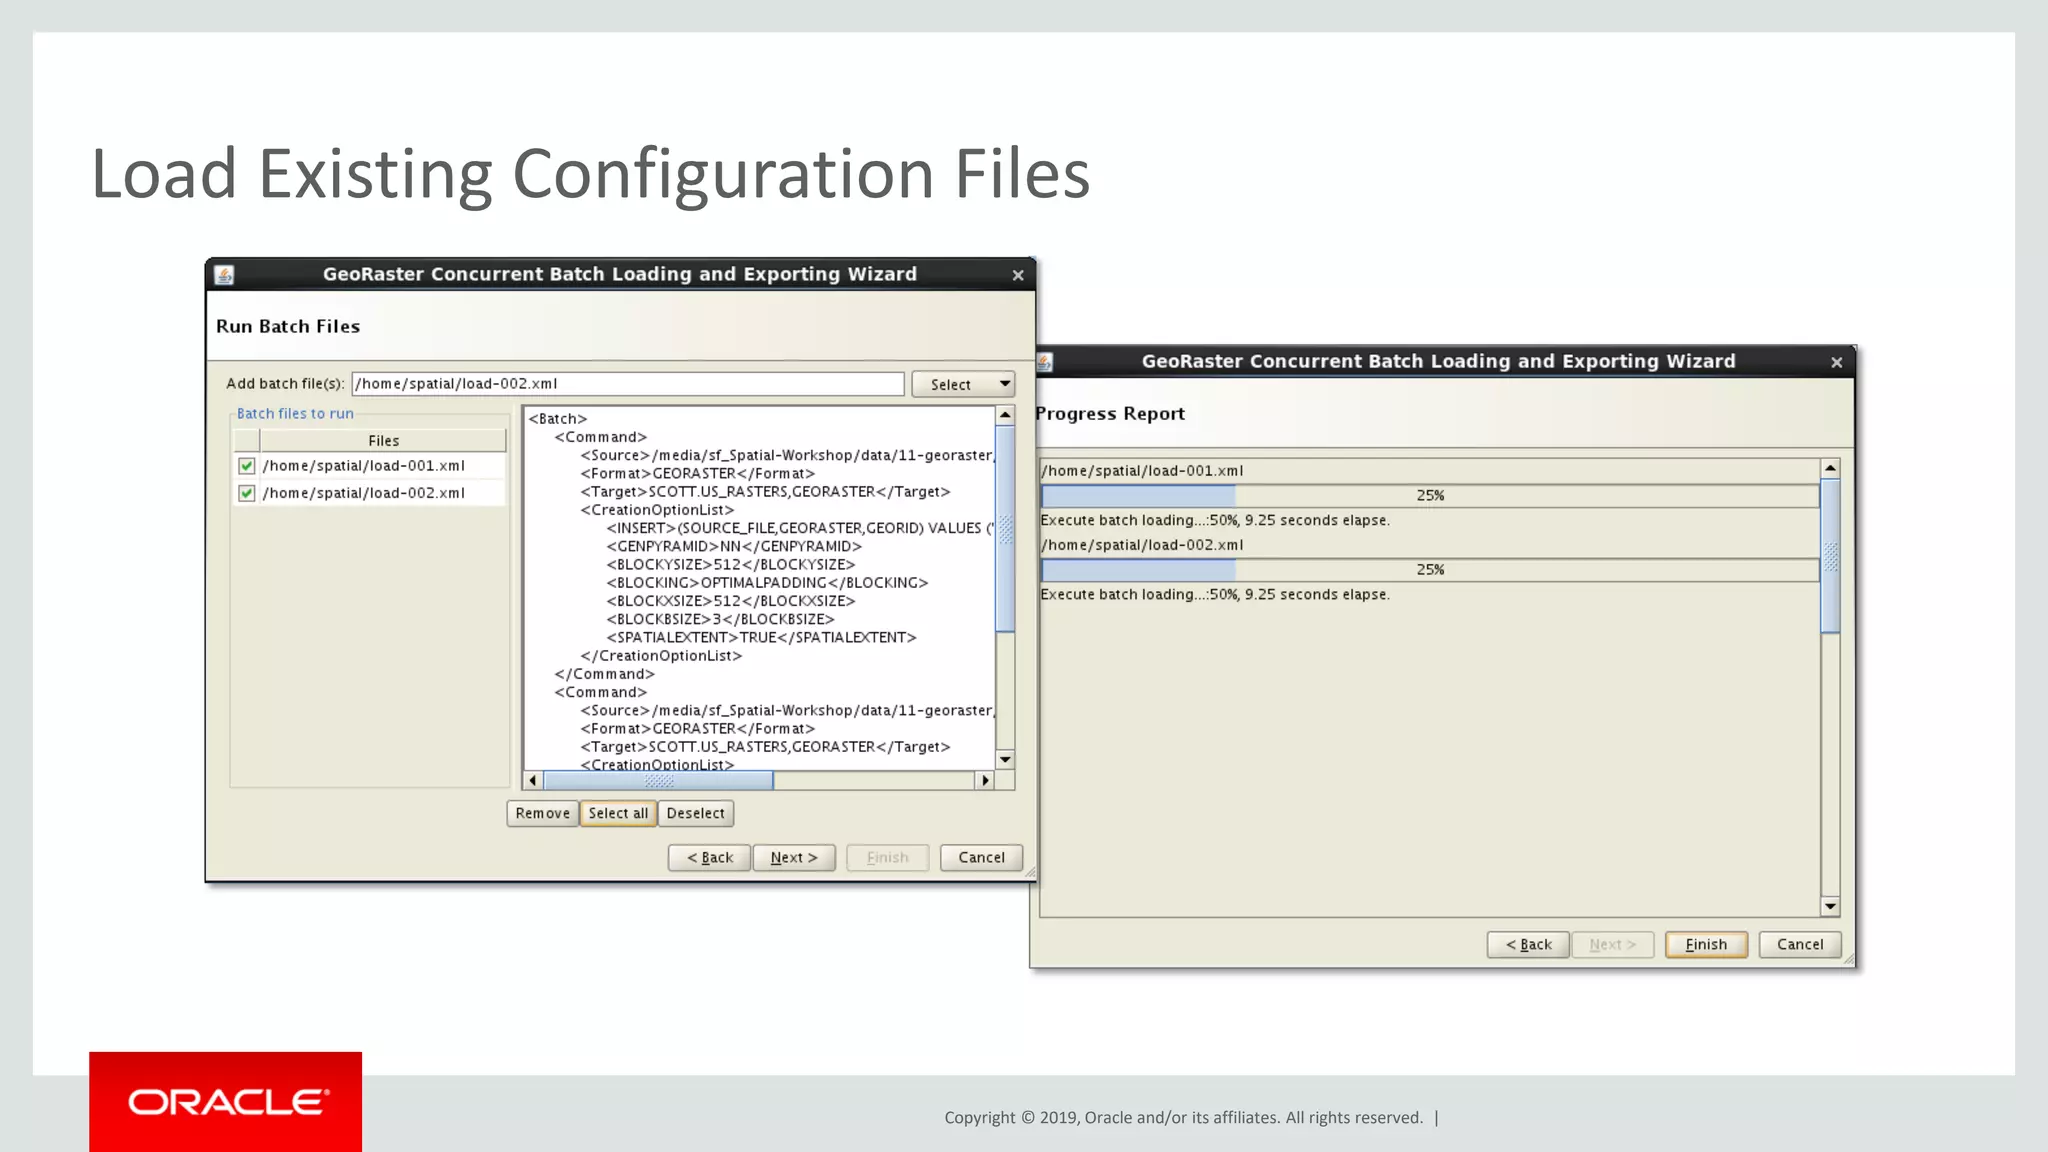Click the XML preview vertical scrollbar thumb
The width and height of the screenshot is (2048, 1152).
(x=1006, y=529)
